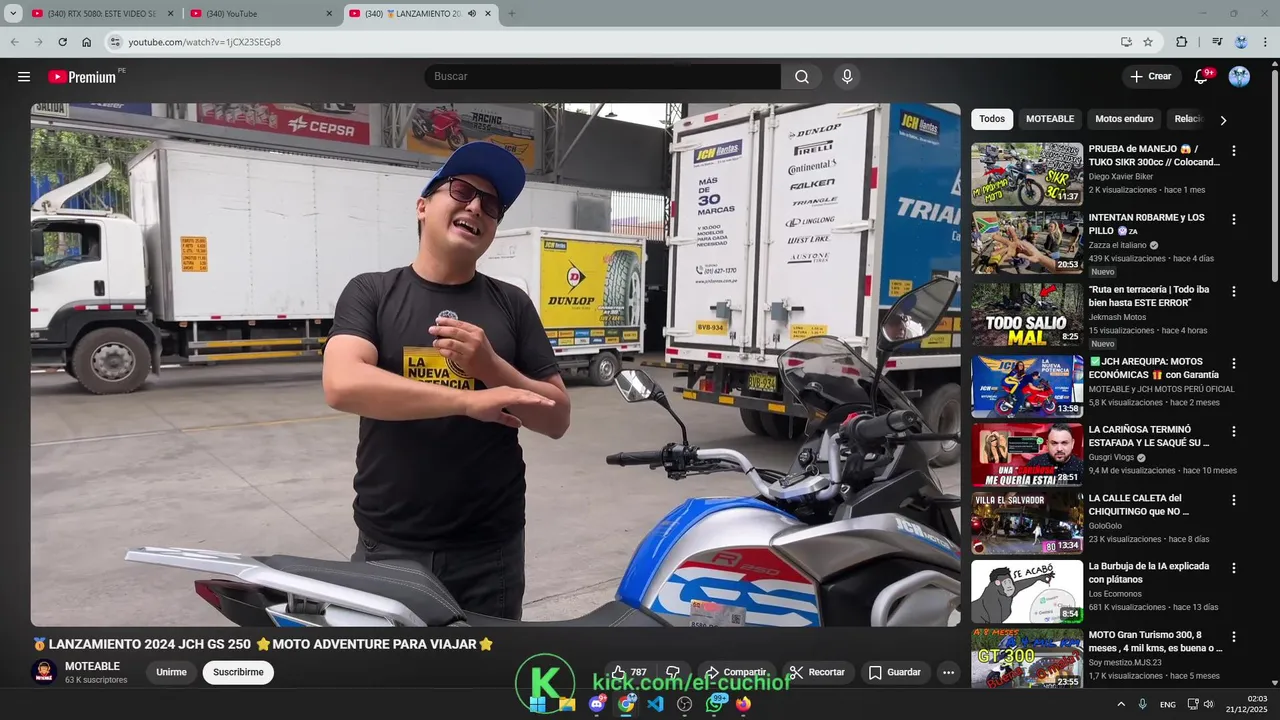Click the browser back arrow
The image size is (1280, 720).
[15, 42]
